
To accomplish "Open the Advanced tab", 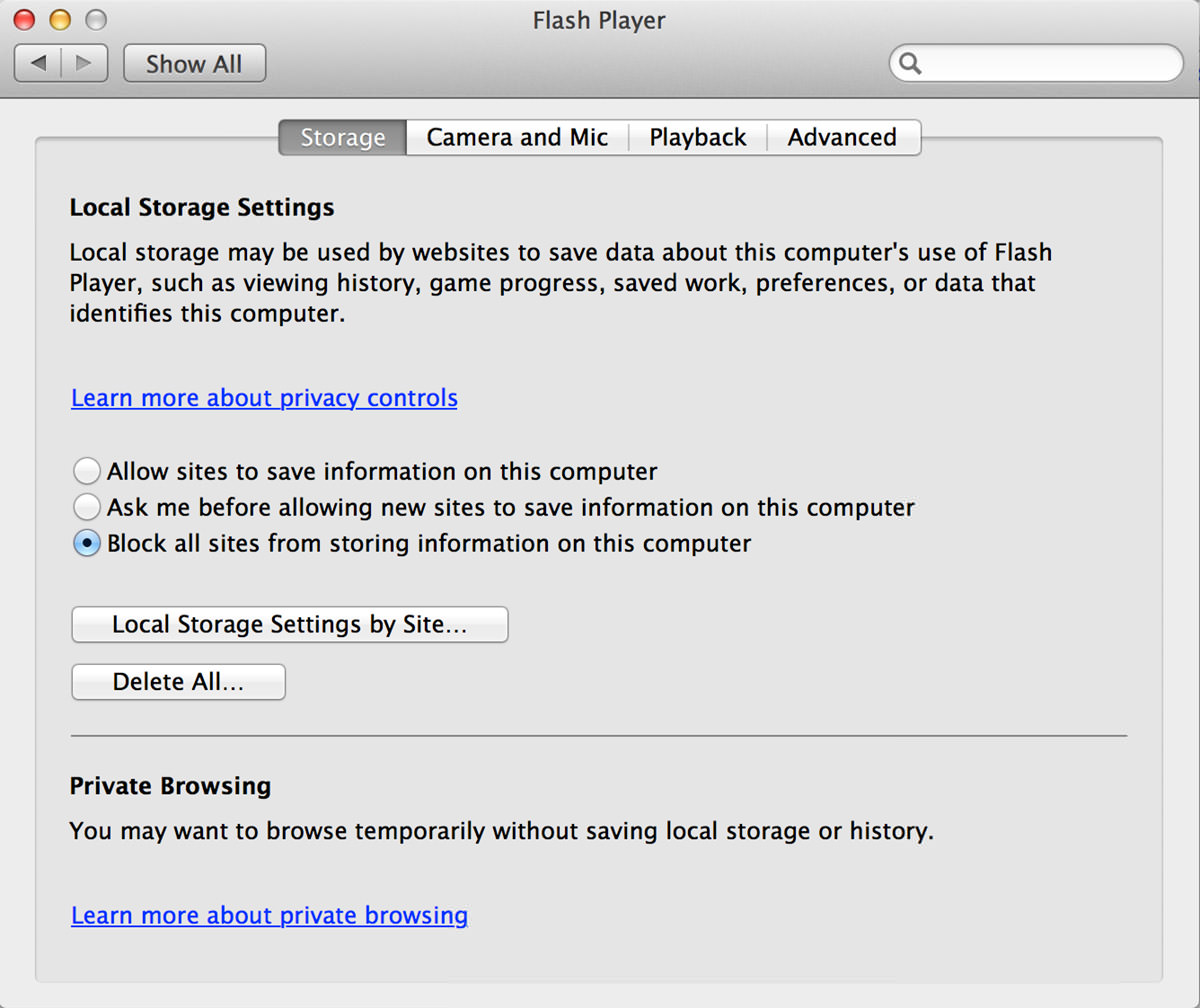I will (x=842, y=137).
